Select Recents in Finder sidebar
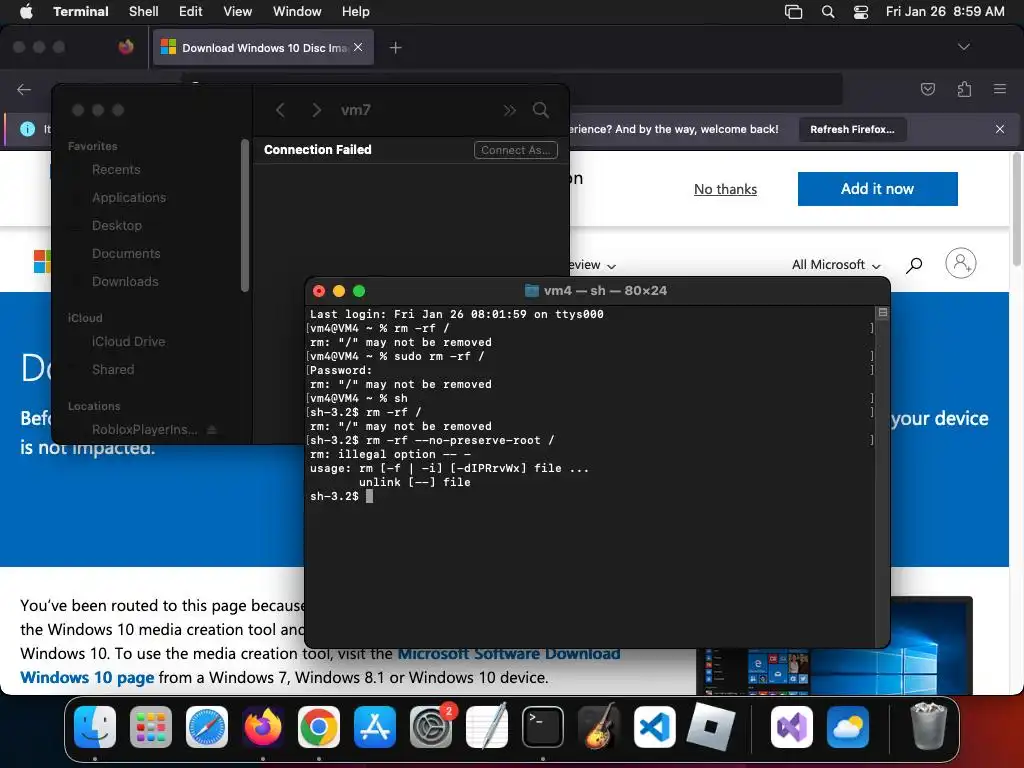Screen dimensions: 1024x768 tap(116, 170)
